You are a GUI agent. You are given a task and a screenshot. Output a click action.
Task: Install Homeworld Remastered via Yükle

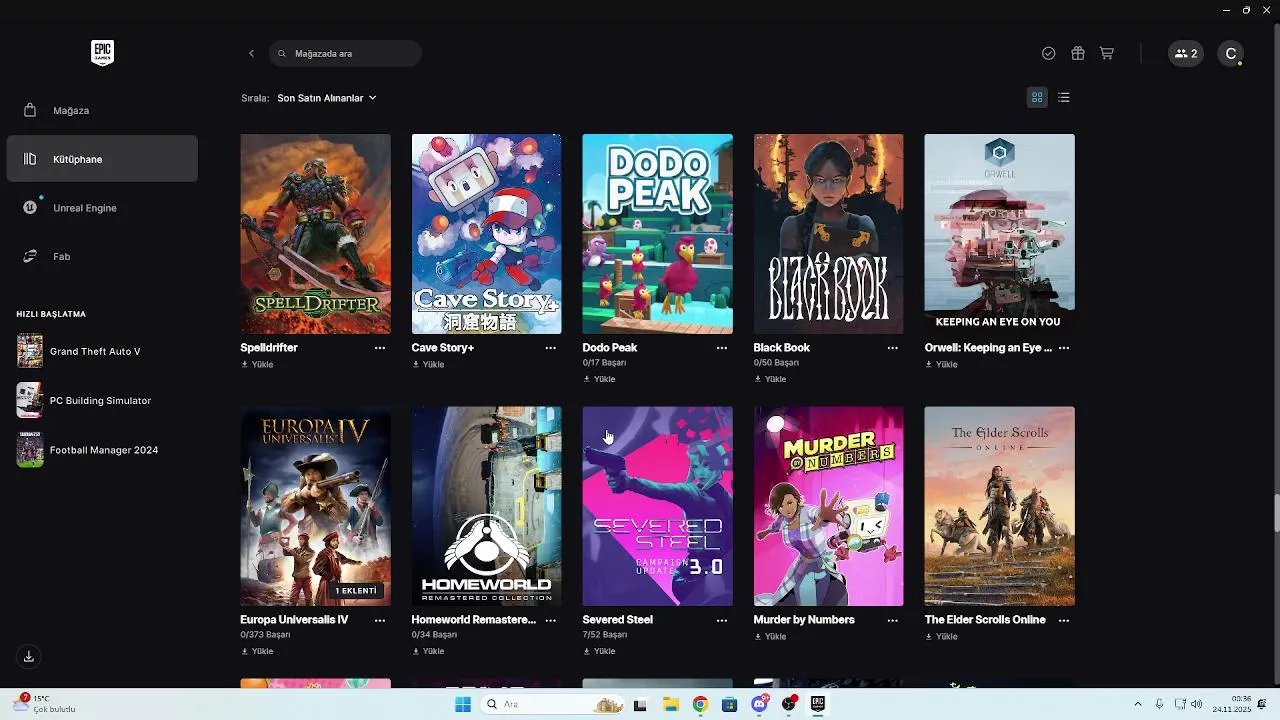428,651
